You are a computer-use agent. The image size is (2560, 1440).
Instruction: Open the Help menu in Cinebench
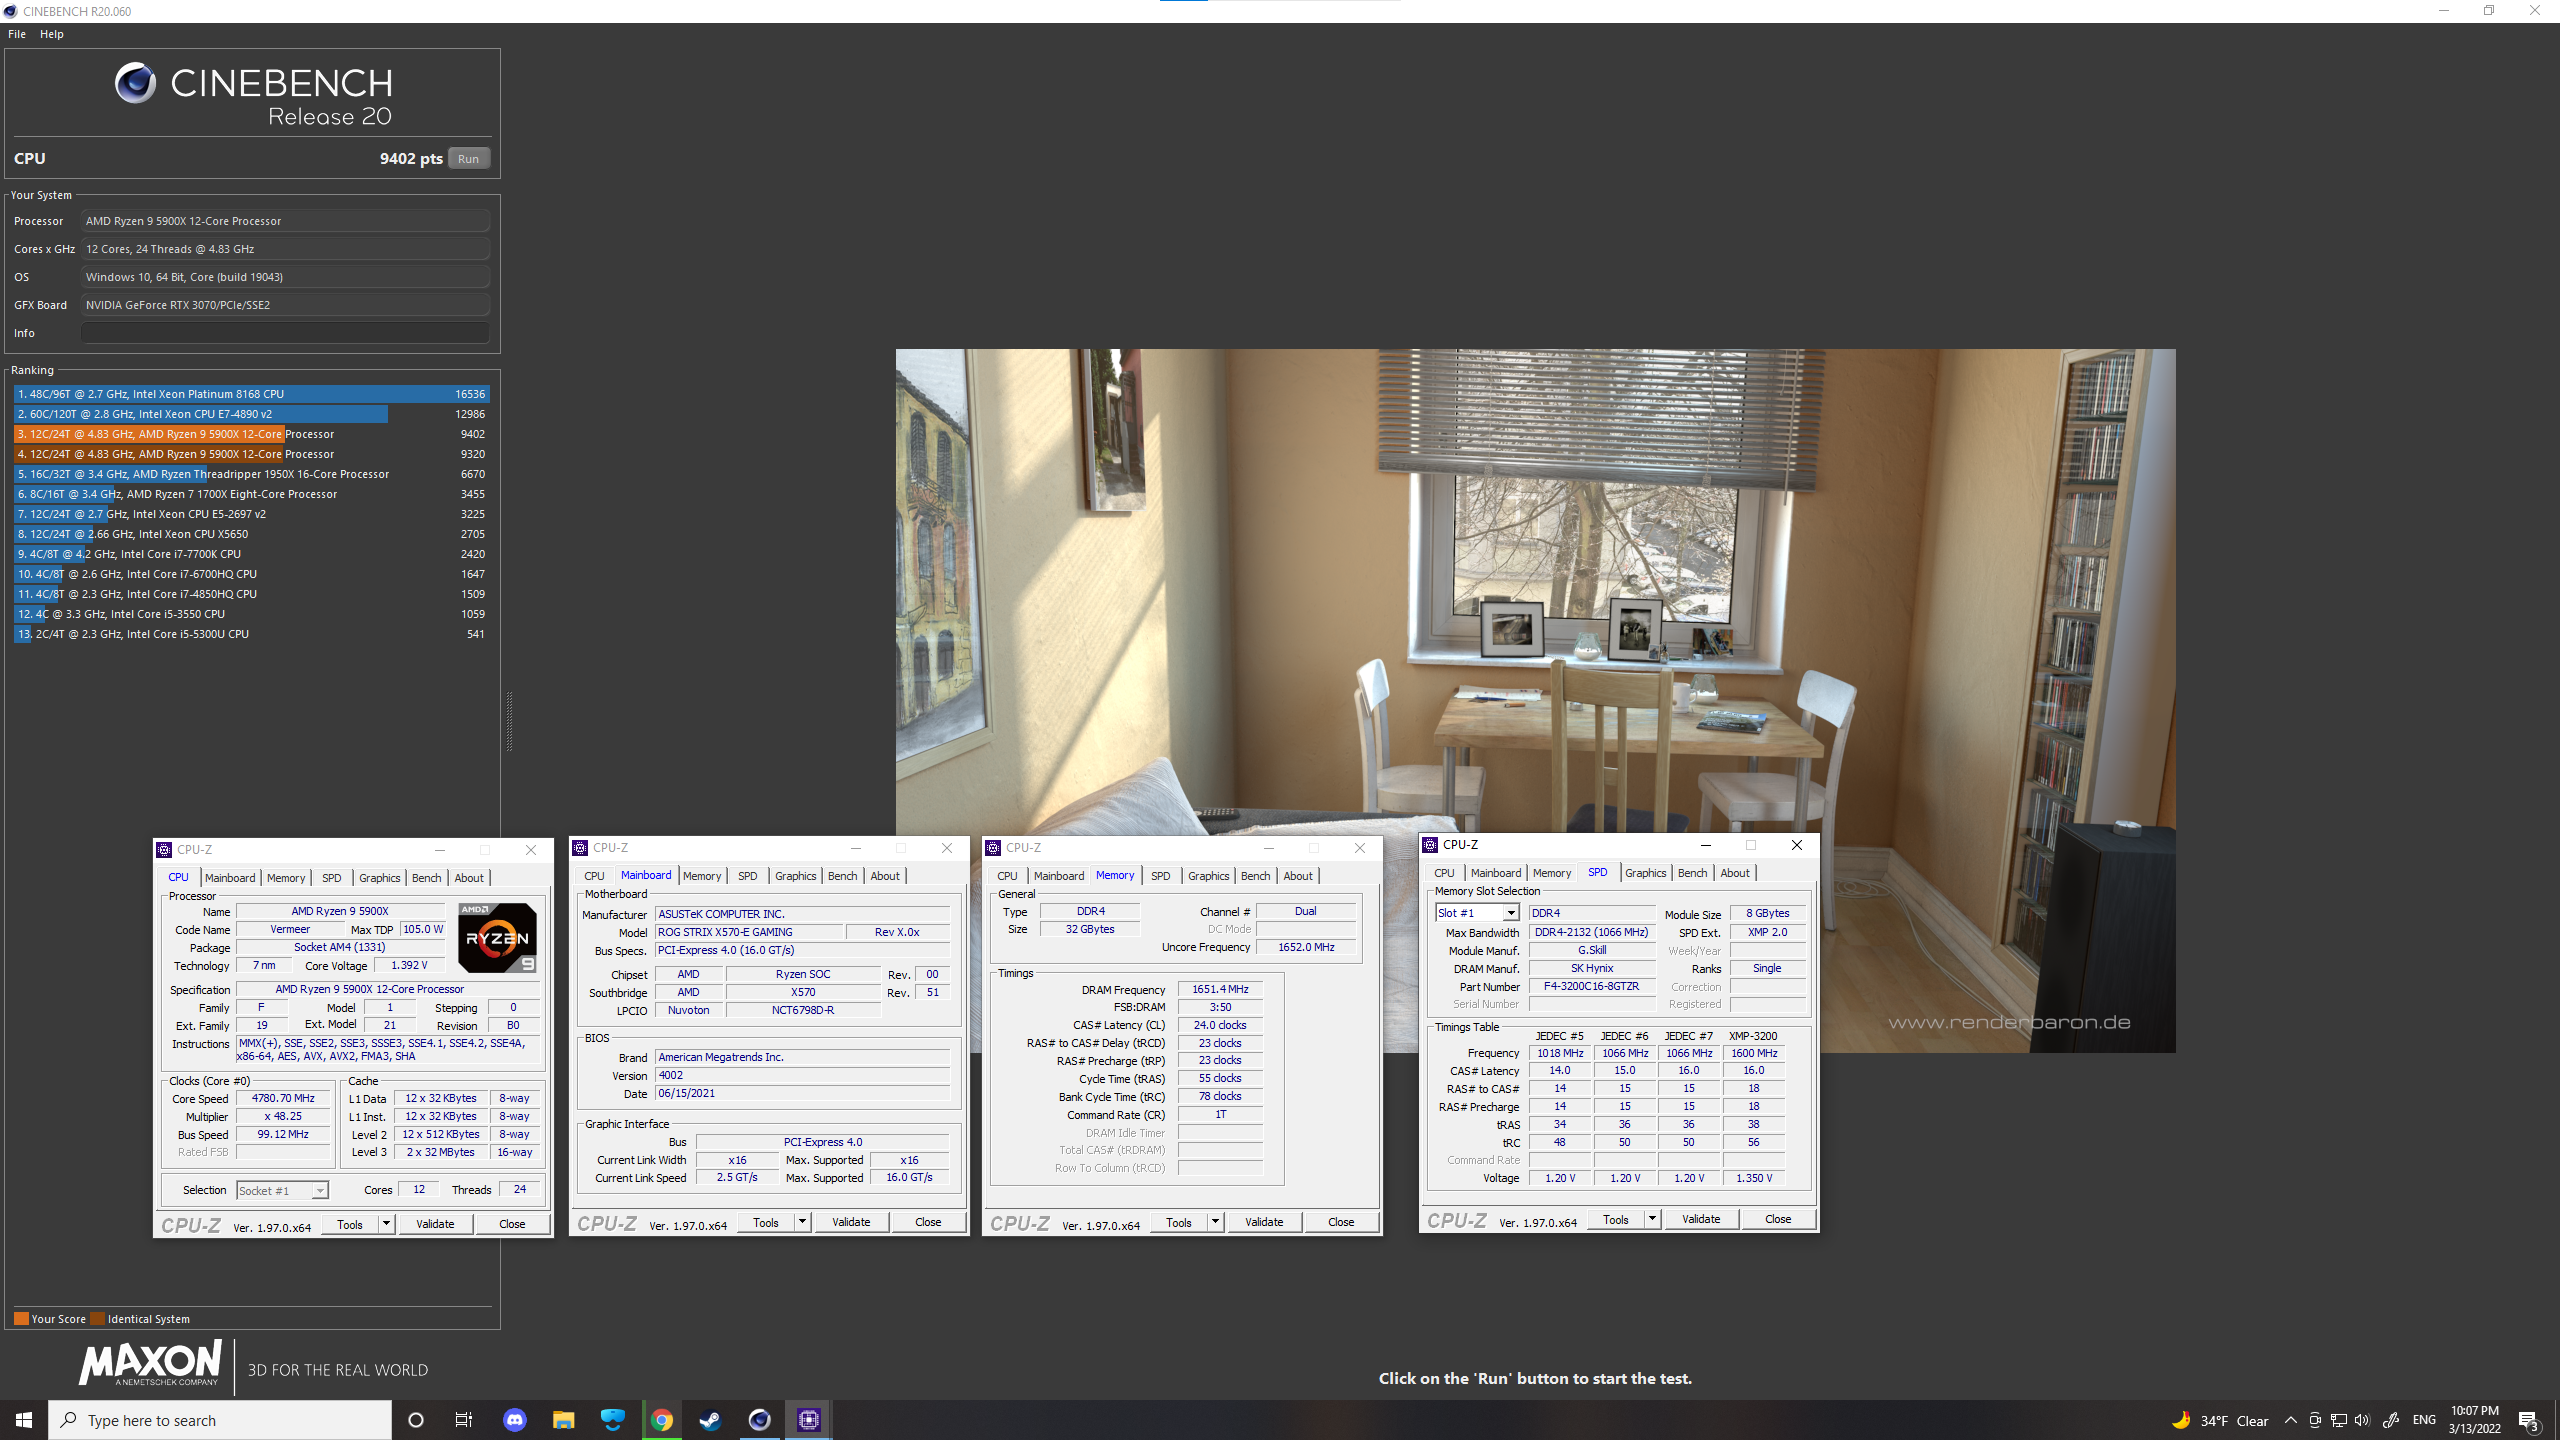[52, 34]
